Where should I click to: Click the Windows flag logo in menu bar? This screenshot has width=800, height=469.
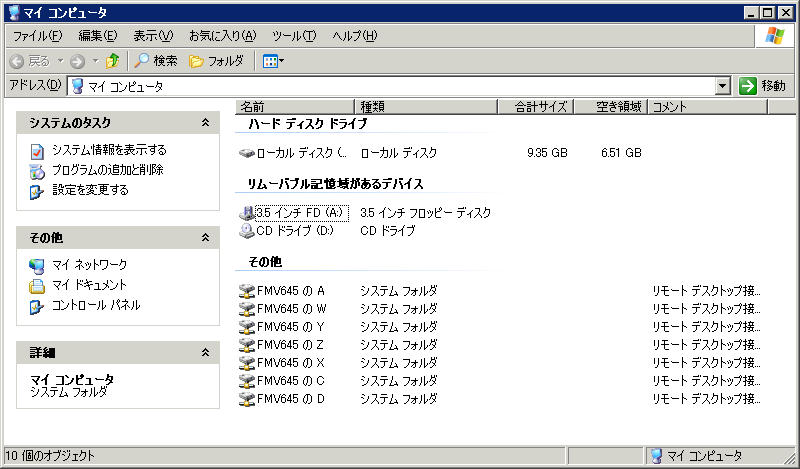click(774, 36)
